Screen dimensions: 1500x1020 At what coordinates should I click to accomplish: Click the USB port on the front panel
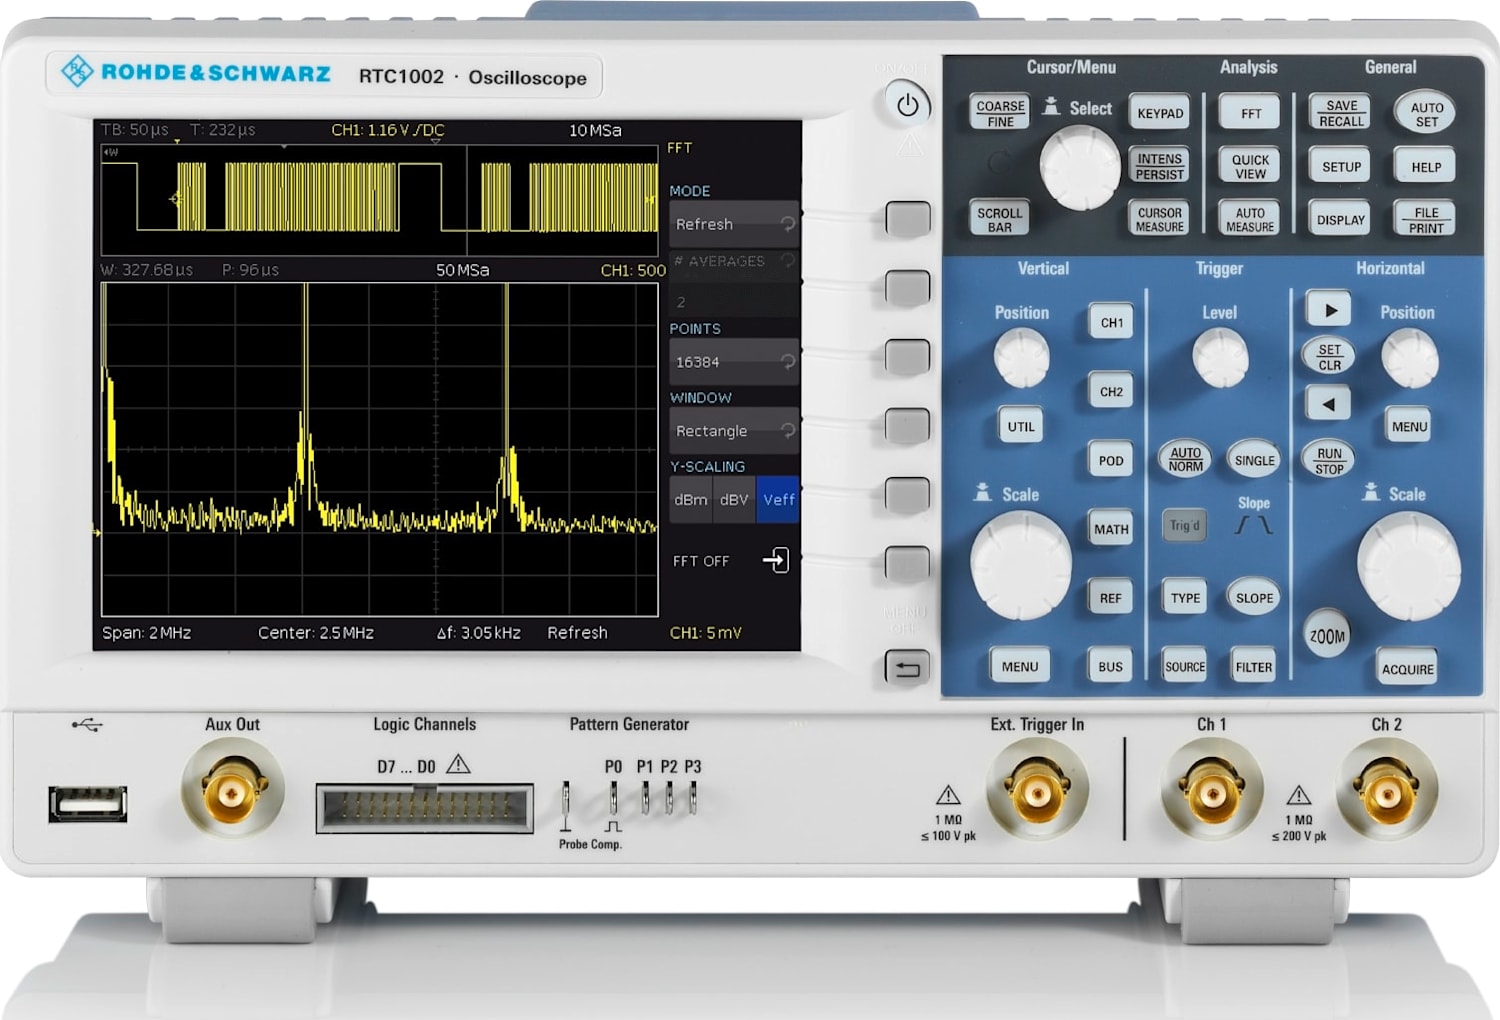pos(88,804)
